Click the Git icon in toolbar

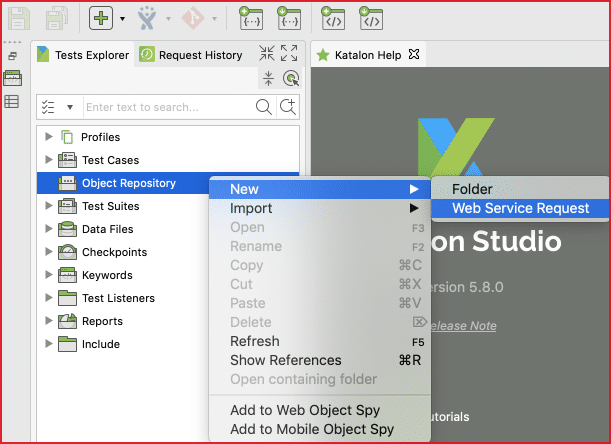pyautogui.click(x=193, y=18)
